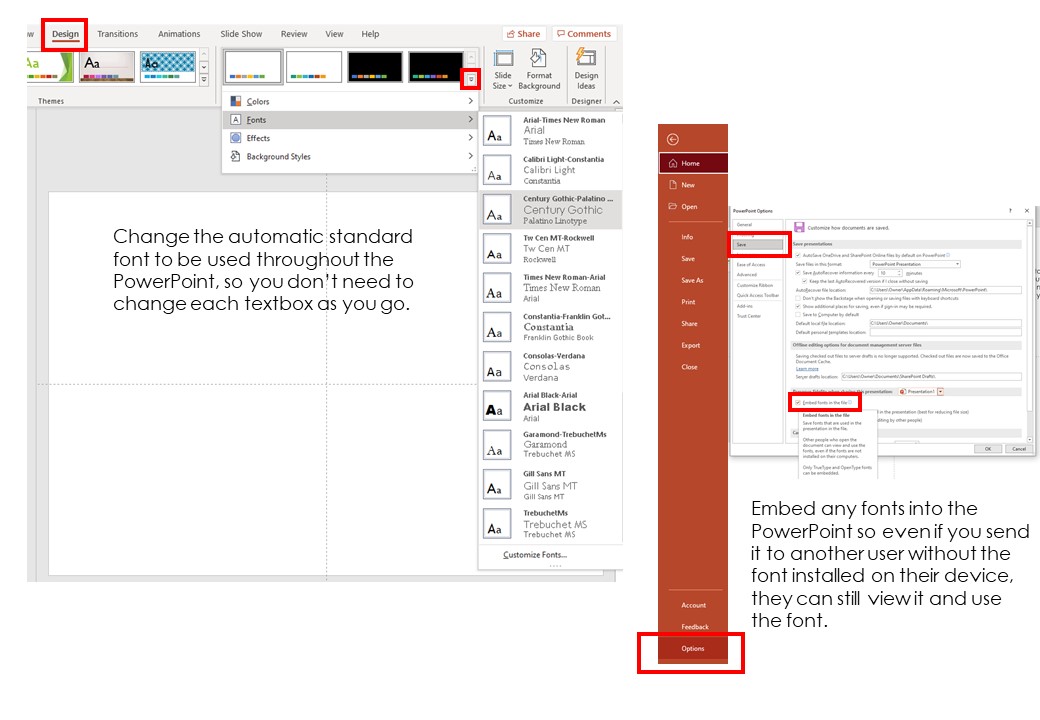
Task: Open the Review tab
Action: 294,34
